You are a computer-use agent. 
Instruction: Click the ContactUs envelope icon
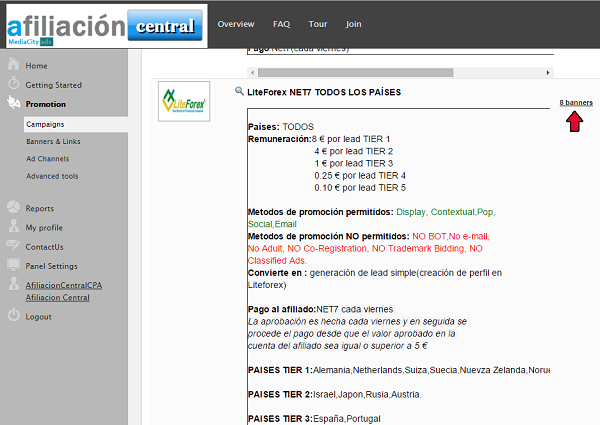[13, 245]
